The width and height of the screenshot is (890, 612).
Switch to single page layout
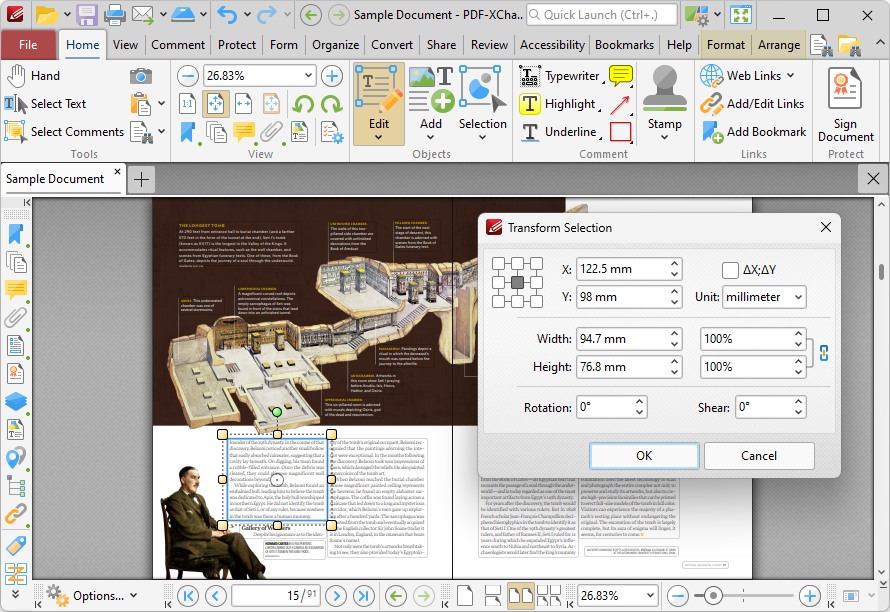tap(465, 596)
